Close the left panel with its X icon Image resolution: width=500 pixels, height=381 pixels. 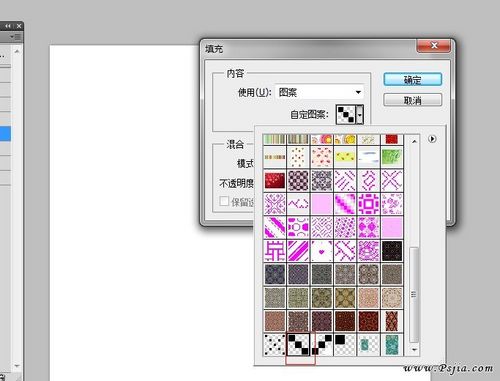(19, 26)
